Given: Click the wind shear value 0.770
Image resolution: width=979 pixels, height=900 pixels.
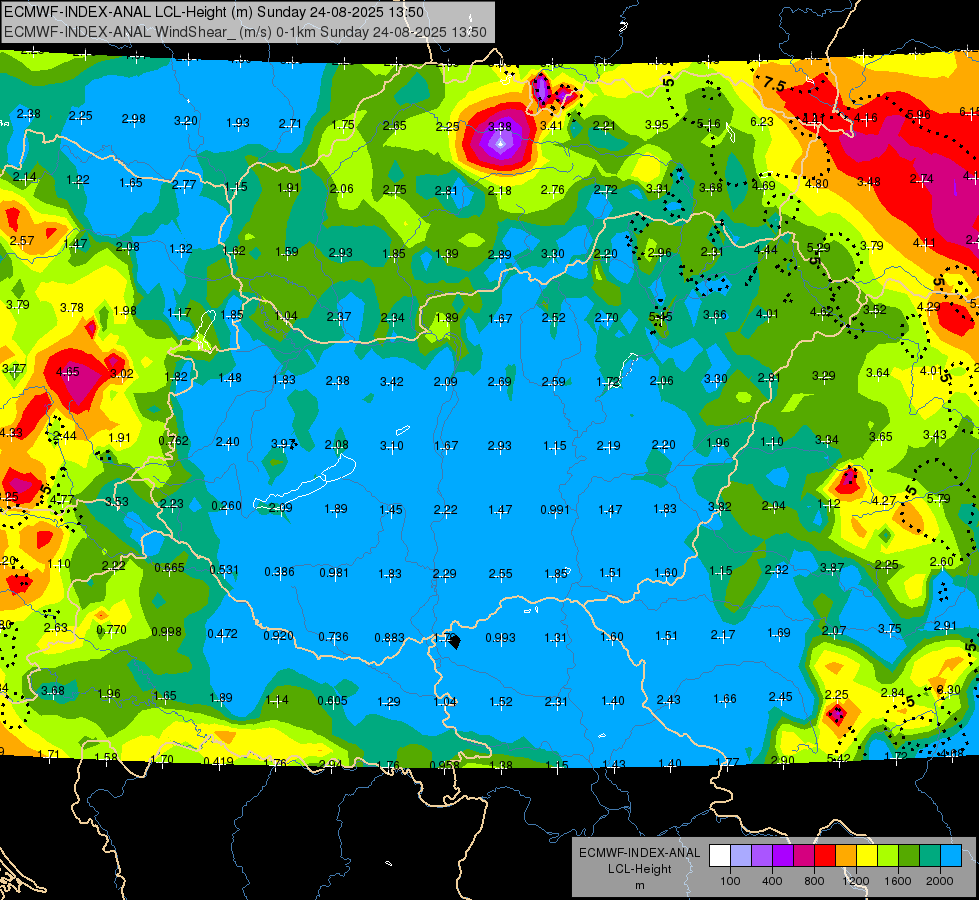Looking at the screenshot, I should point(112,630).
